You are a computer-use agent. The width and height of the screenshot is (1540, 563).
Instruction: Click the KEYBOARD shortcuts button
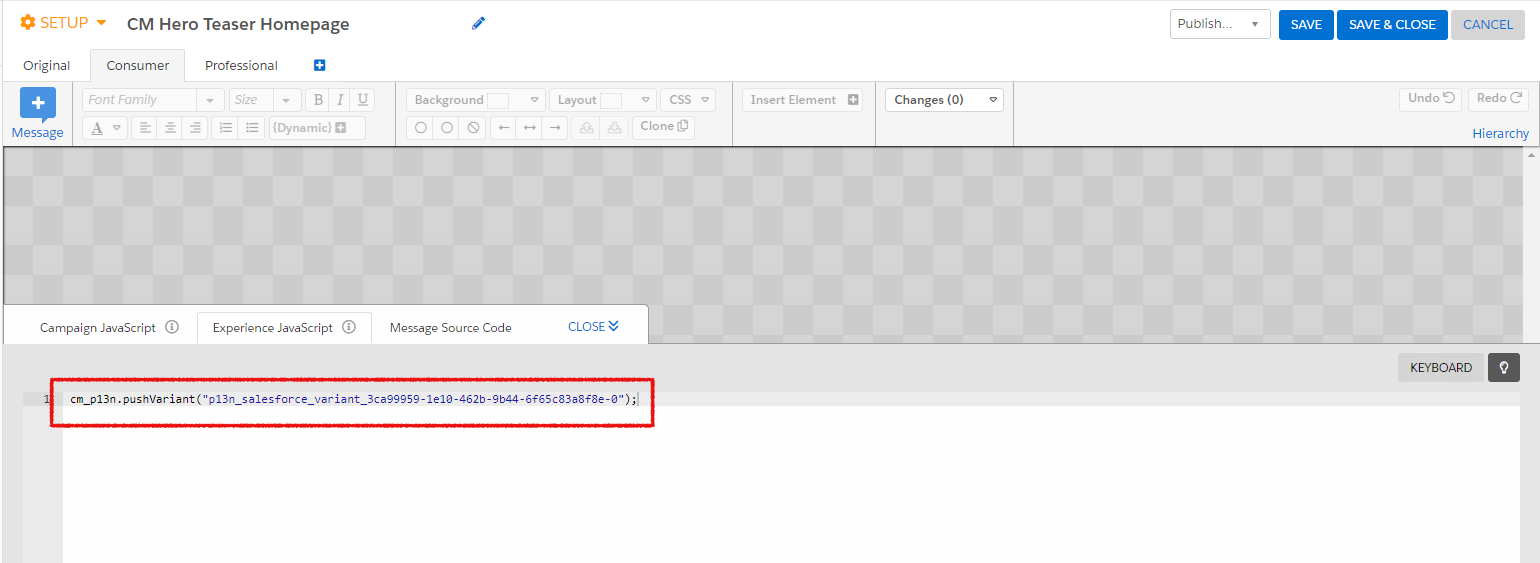point(1440,368)
